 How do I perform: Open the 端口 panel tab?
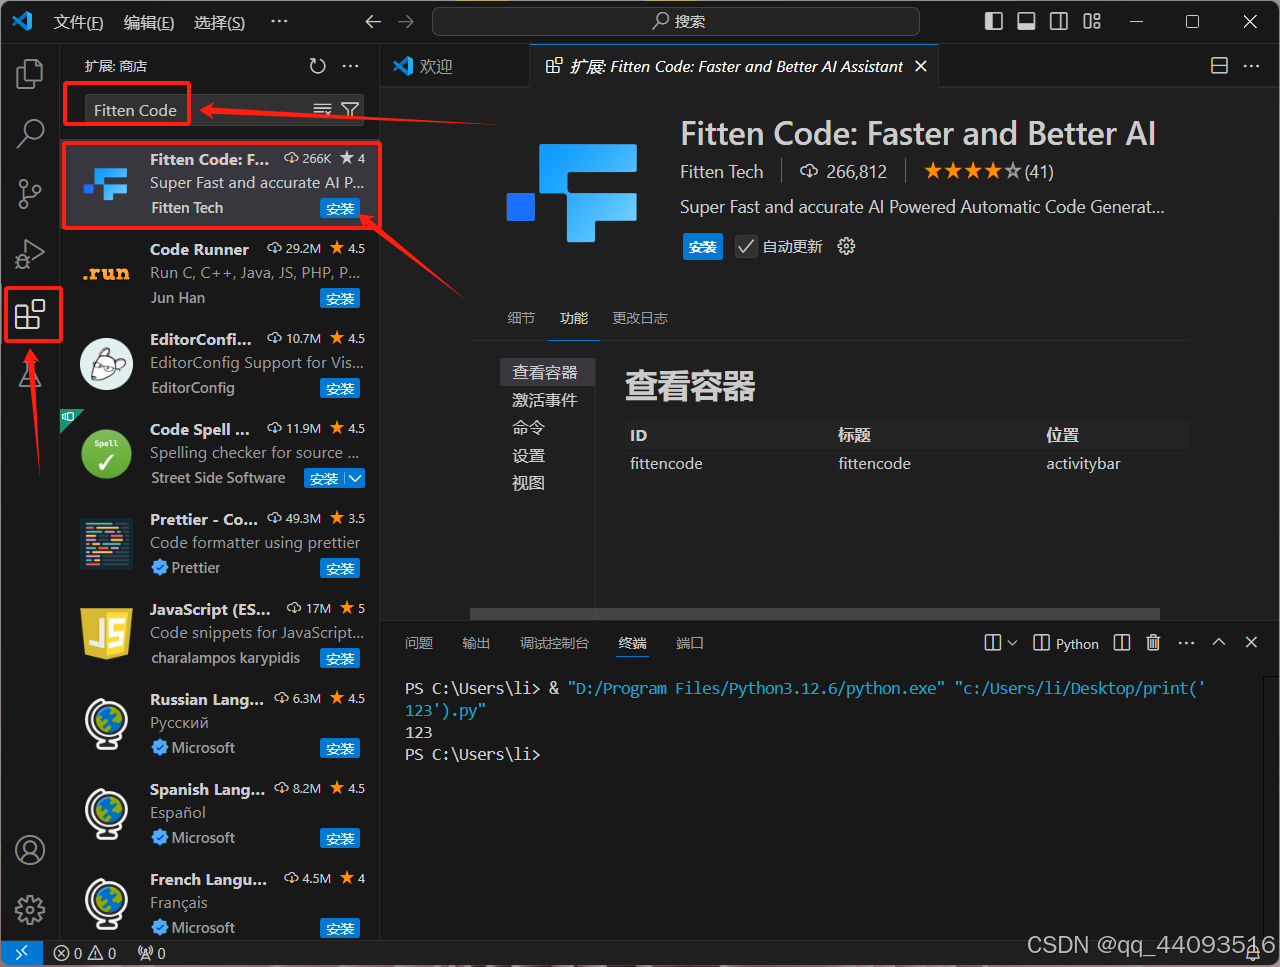[690, 643]
